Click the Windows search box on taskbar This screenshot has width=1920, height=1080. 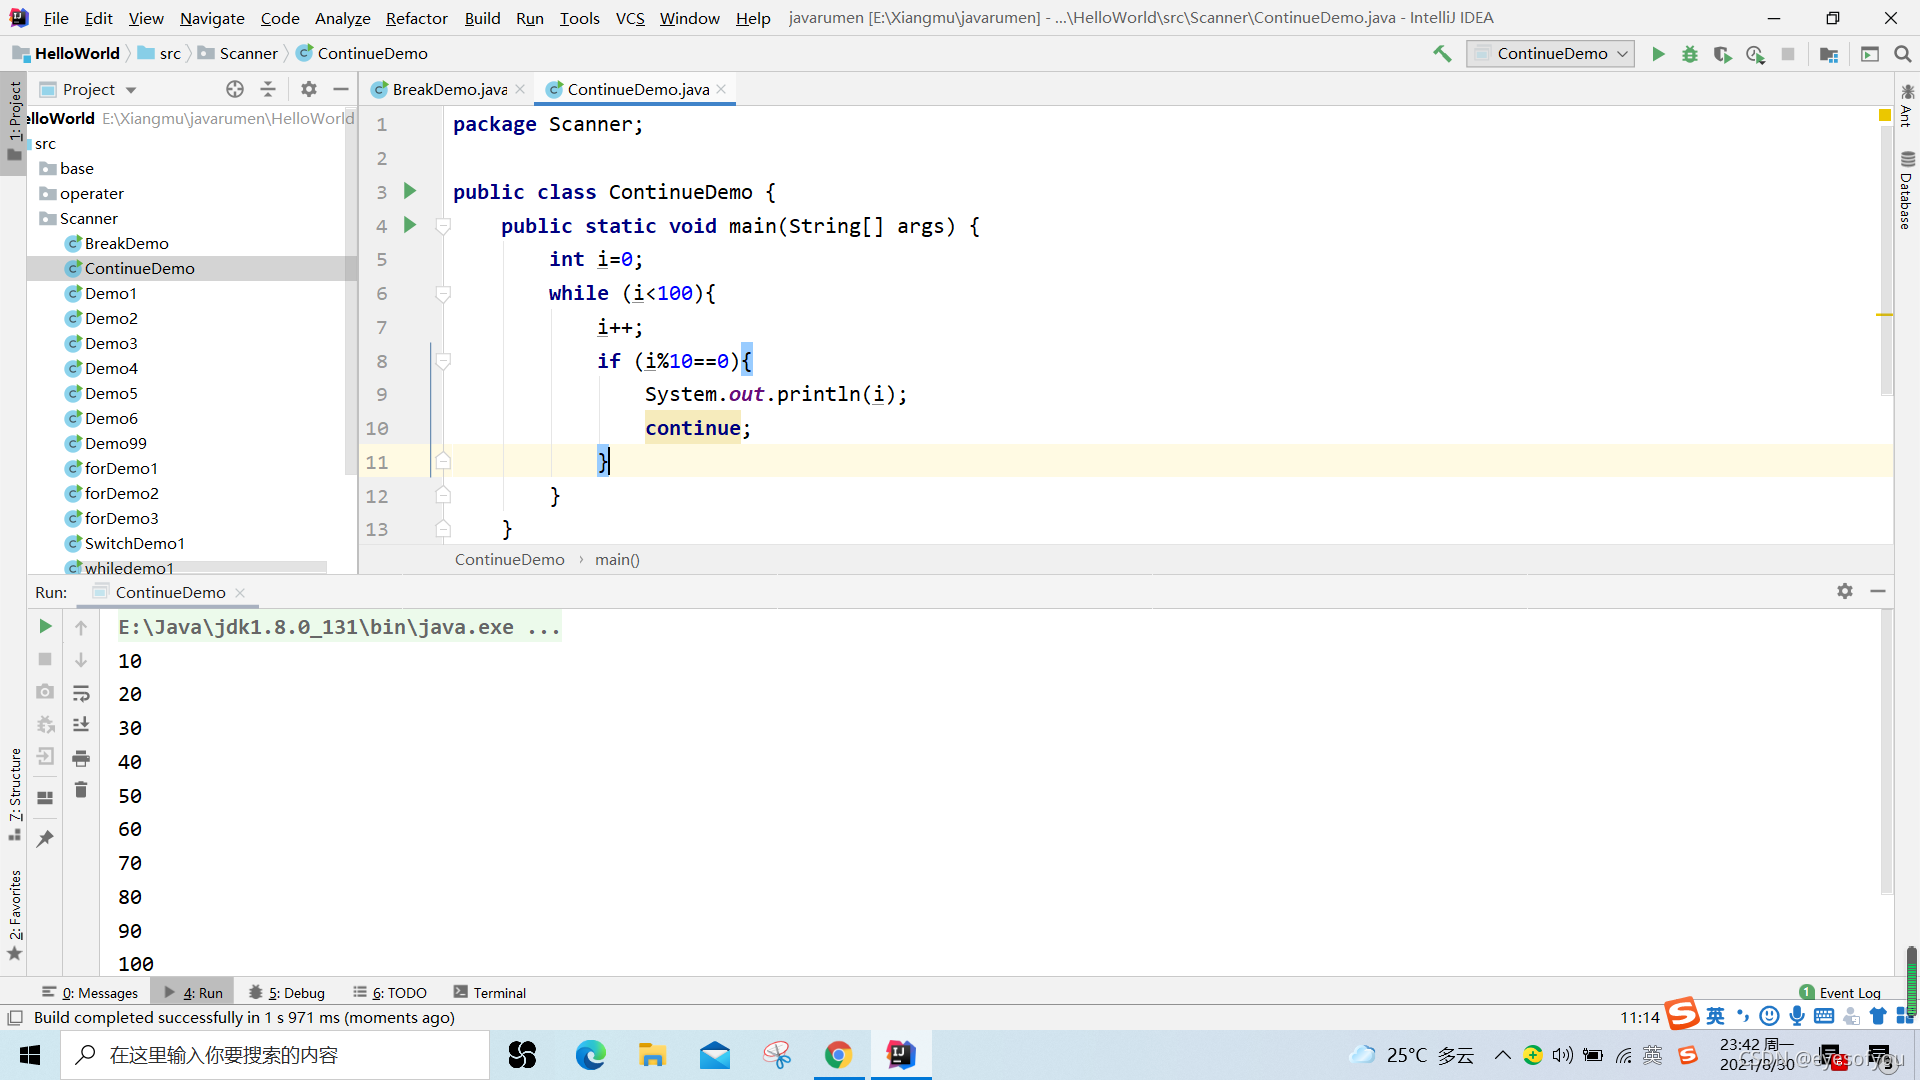(x=275, y=1055)
